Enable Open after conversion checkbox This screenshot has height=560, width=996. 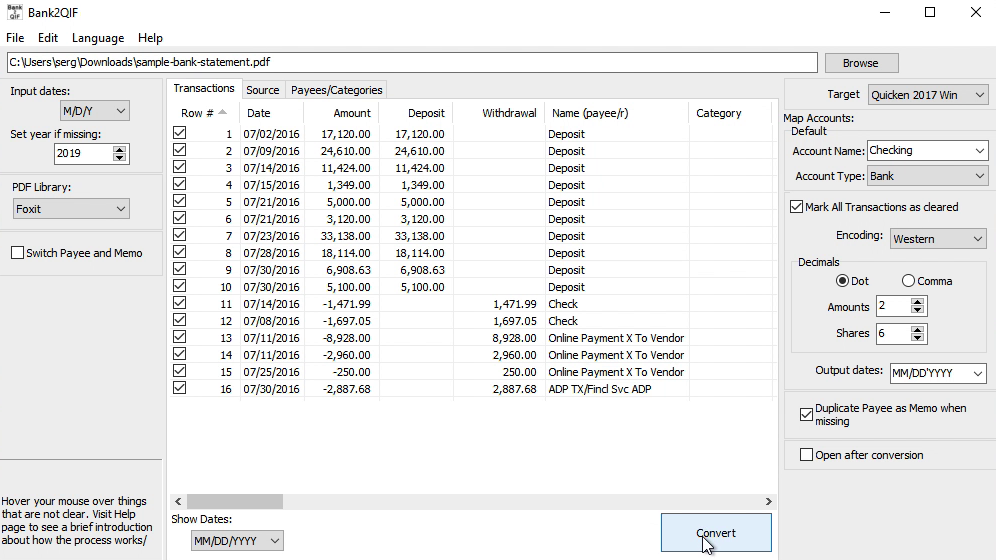point(806,455)
